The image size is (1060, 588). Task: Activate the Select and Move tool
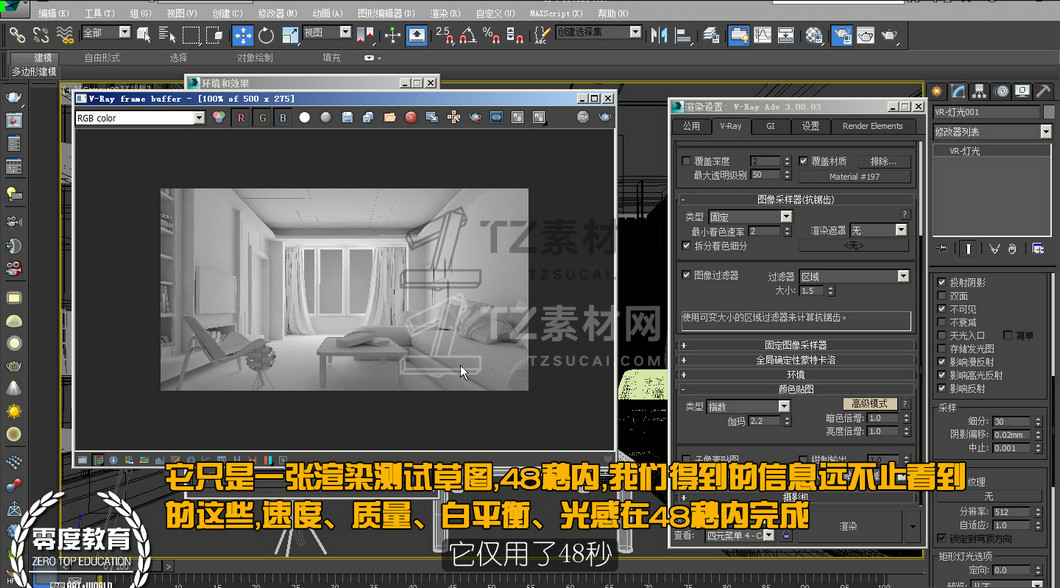243,35
